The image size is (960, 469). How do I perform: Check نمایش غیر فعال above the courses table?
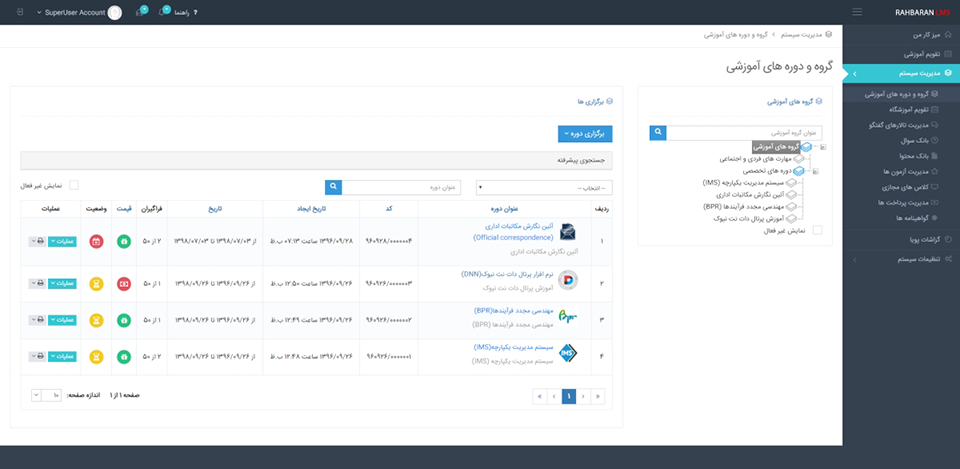point(74,185)
